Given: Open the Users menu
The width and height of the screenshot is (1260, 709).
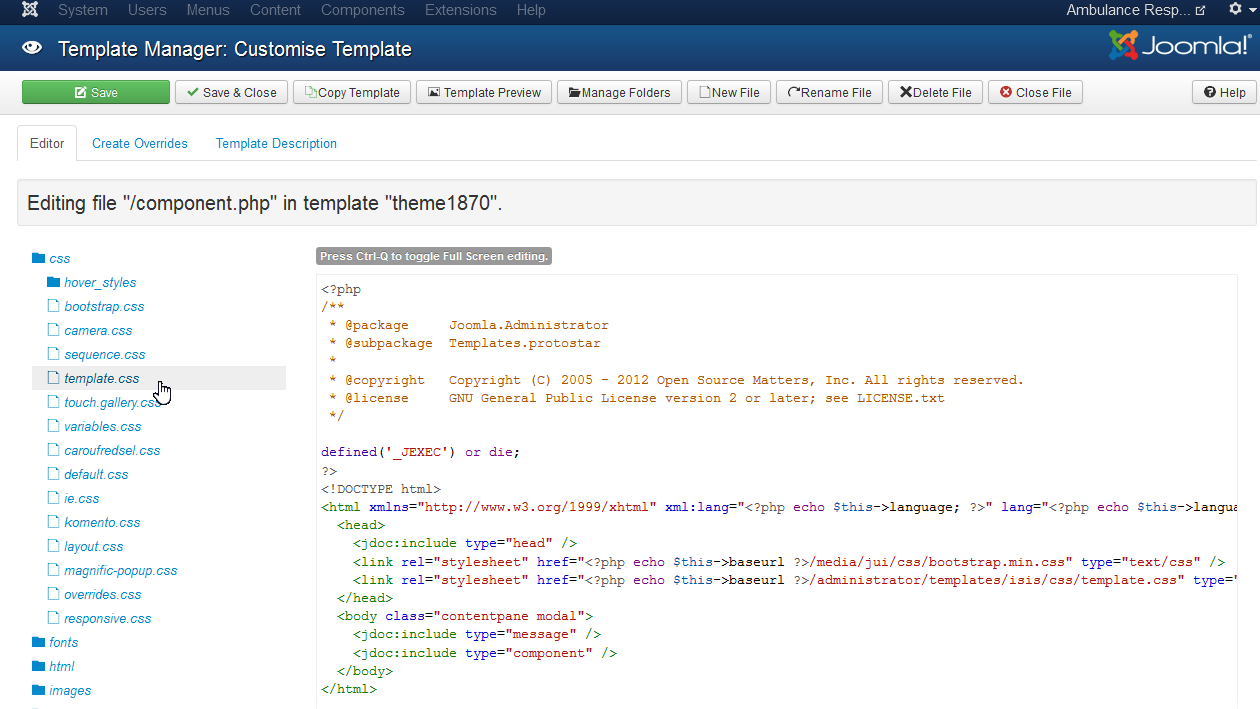Looking at the screenshot, I should [x=147, y=10].
